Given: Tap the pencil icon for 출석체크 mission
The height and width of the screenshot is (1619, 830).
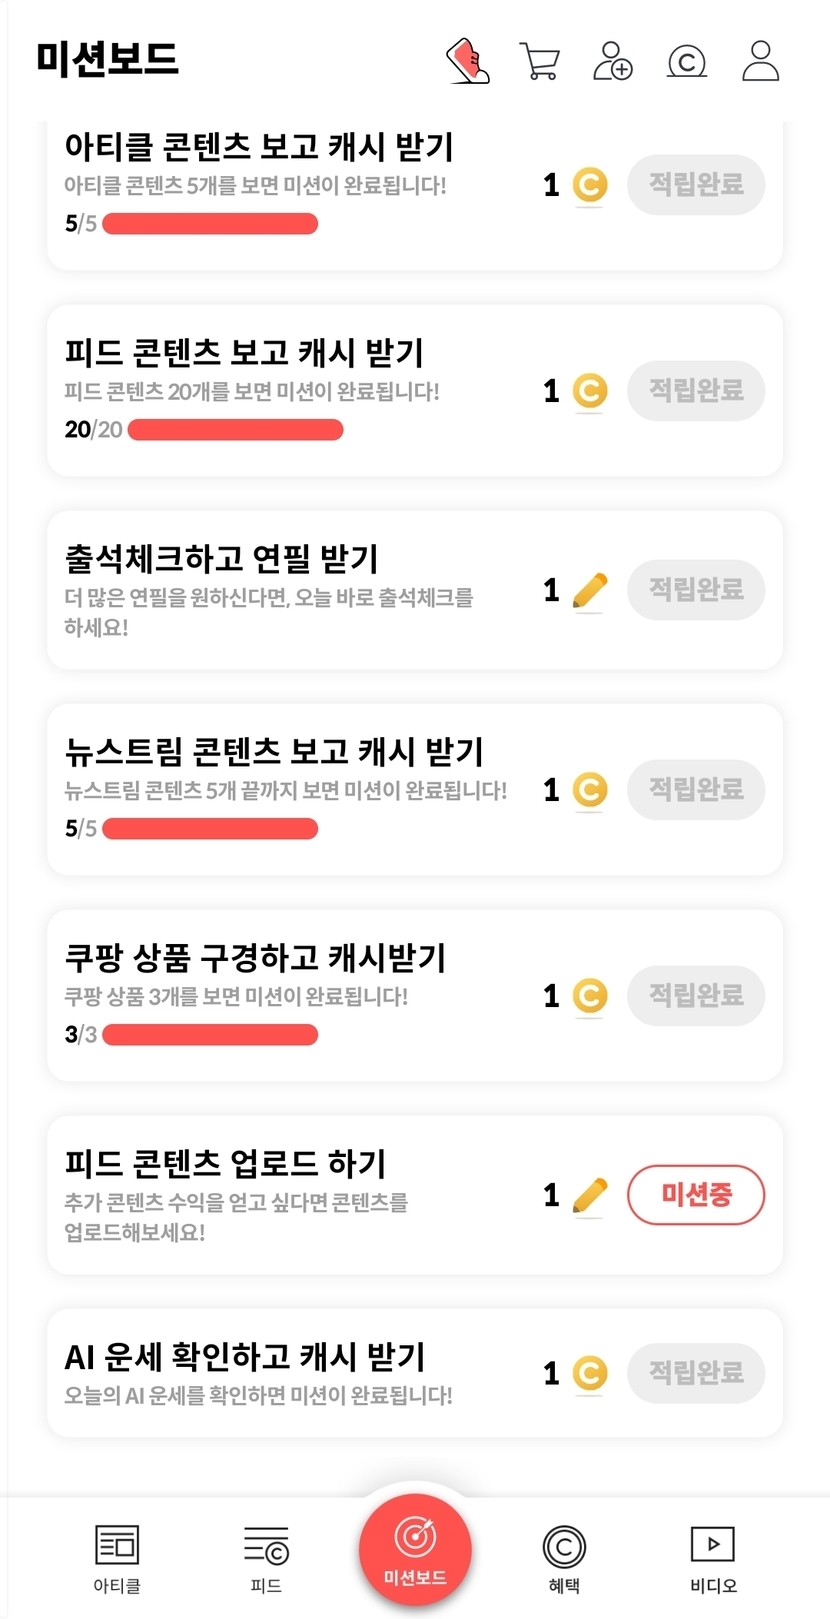Looking at the screenshot, I should pos(590,590).
